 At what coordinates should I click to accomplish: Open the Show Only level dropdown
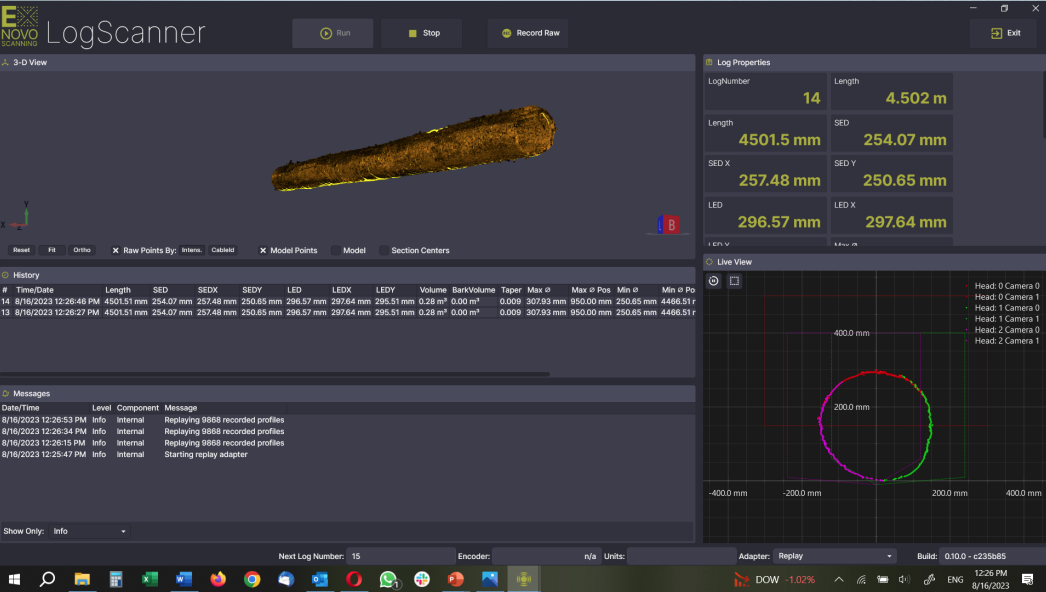[90, 531]
